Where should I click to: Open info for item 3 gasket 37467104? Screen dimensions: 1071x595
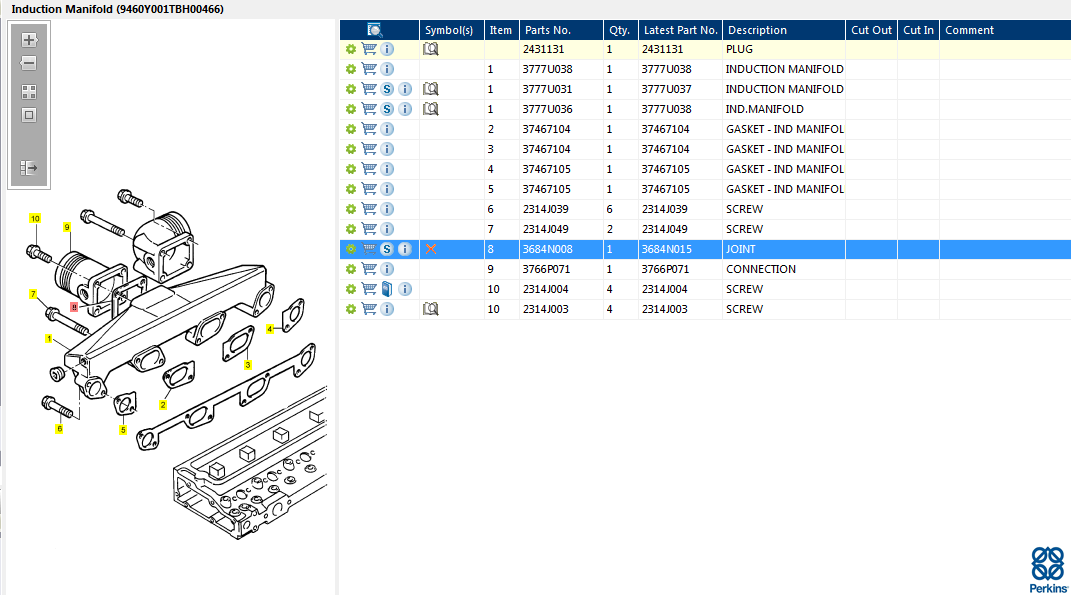(387, 149)
